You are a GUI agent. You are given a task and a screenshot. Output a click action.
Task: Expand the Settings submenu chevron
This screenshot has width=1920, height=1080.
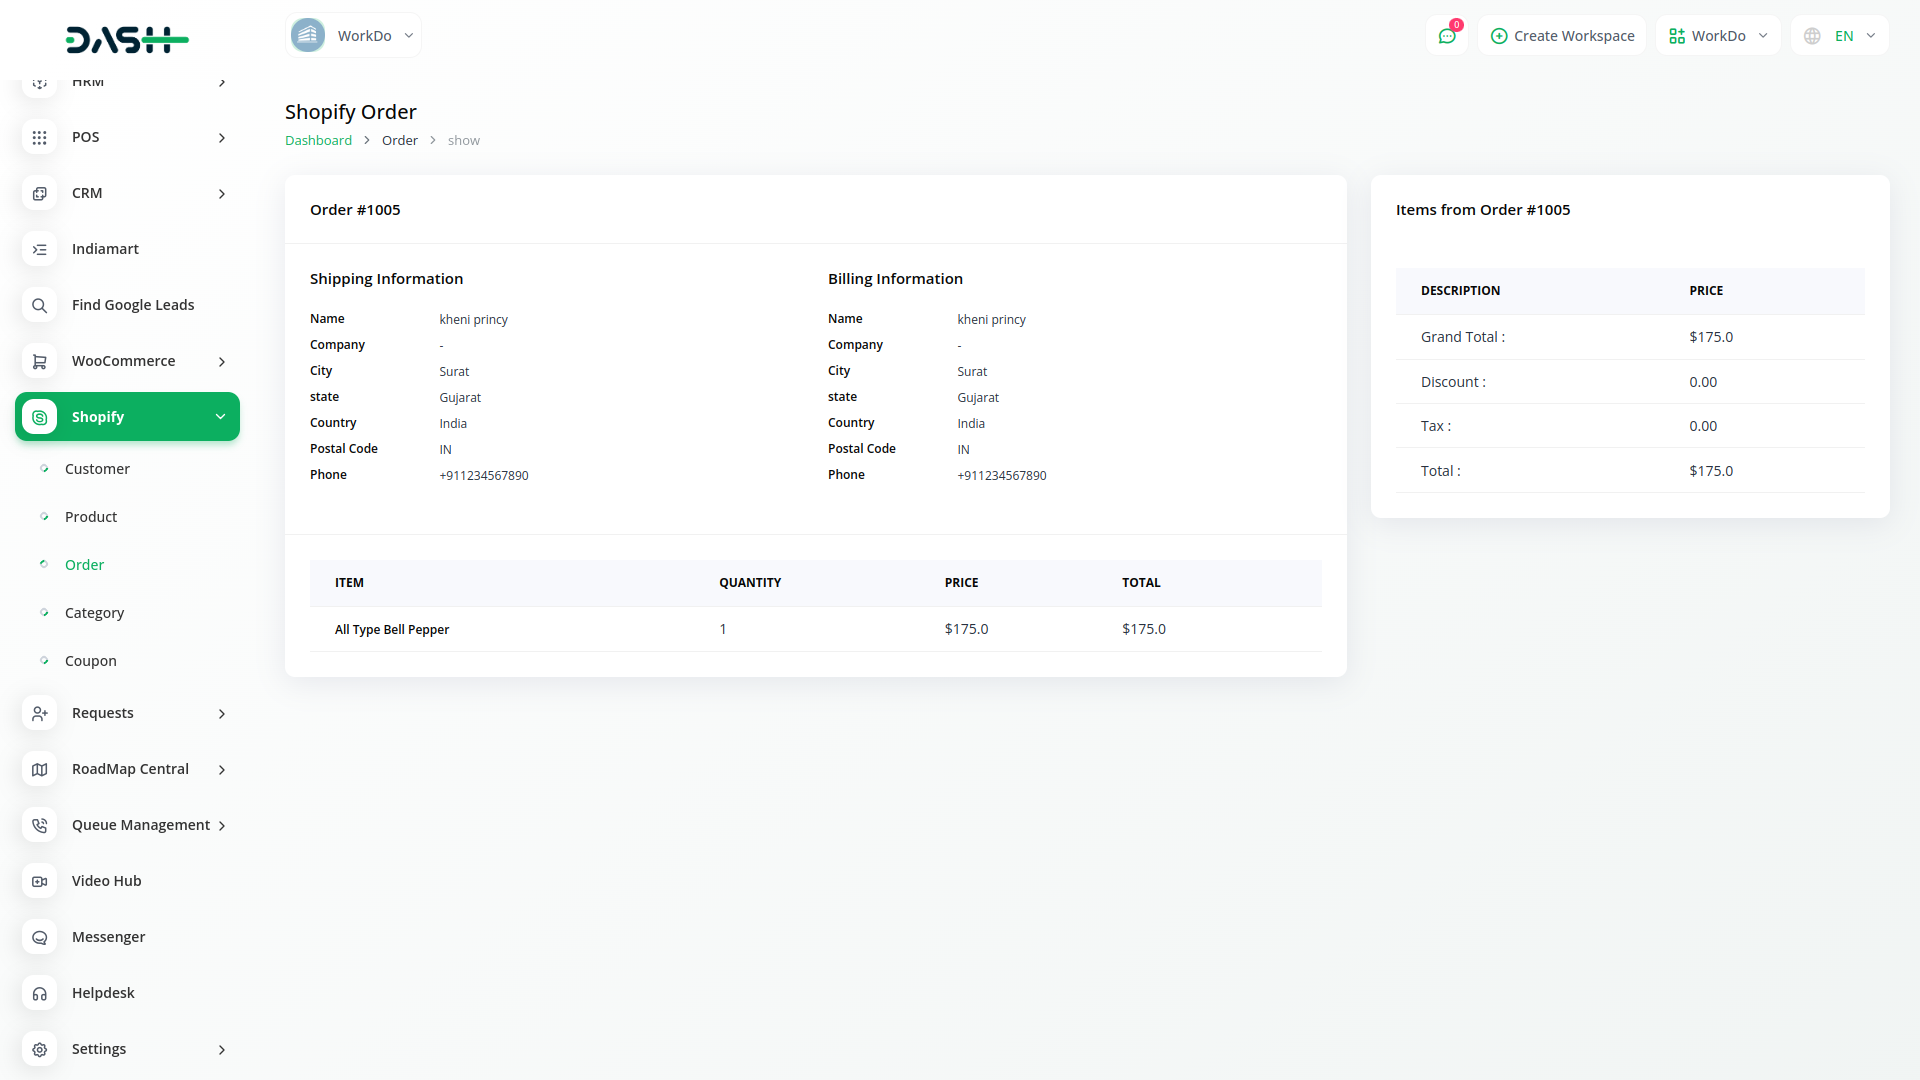222,1049
